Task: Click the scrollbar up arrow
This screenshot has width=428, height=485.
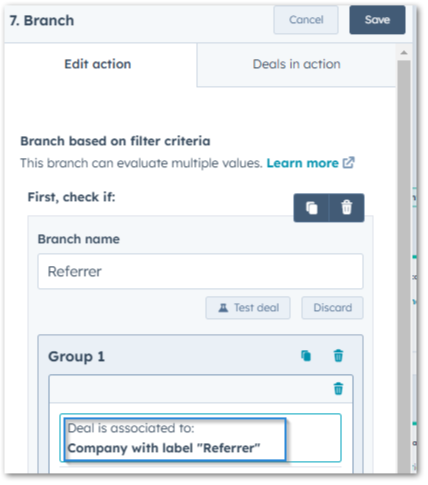Action: point(404,53)
